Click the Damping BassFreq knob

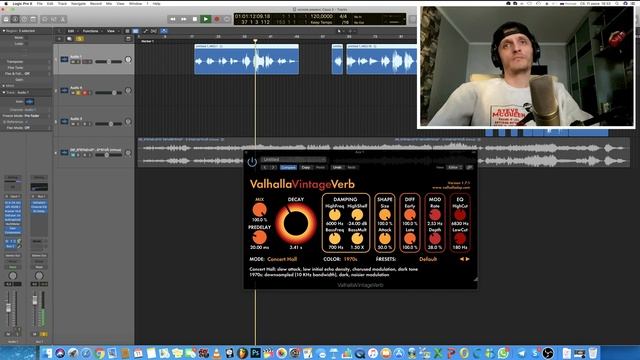pyautogui.click(x=335, y=238)
